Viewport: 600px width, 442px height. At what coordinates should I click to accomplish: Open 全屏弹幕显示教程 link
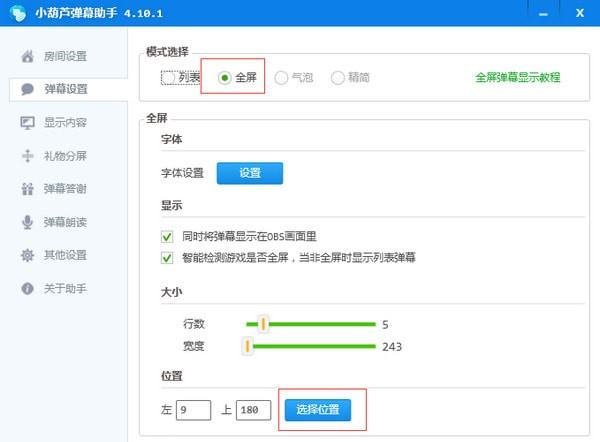[x=517, y=77]
